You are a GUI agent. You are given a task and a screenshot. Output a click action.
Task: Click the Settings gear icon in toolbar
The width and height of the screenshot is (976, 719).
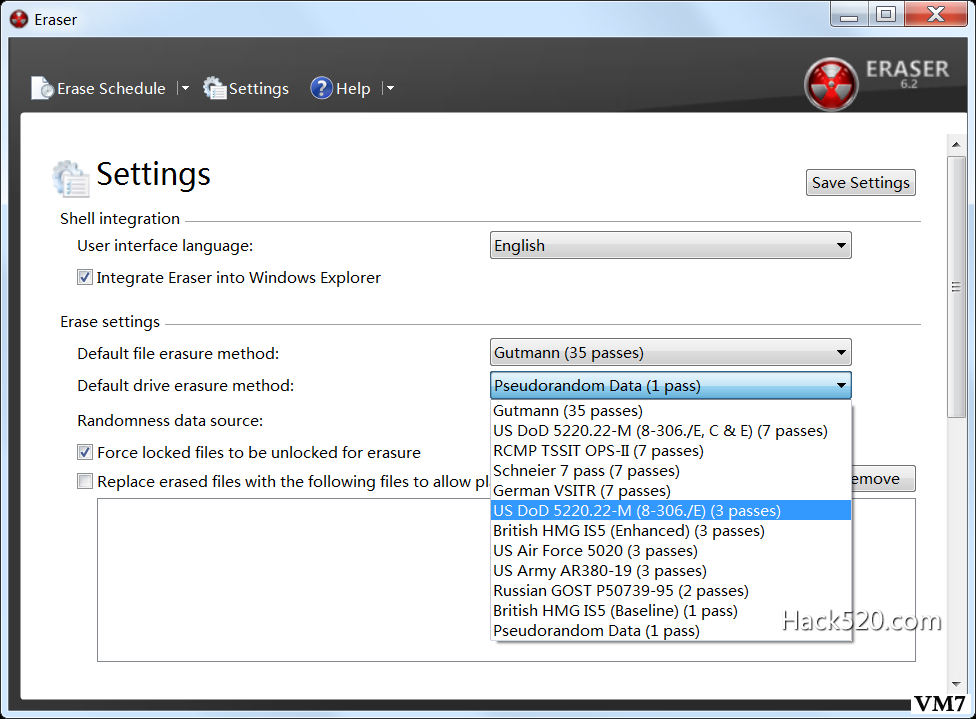pos(215,88)
